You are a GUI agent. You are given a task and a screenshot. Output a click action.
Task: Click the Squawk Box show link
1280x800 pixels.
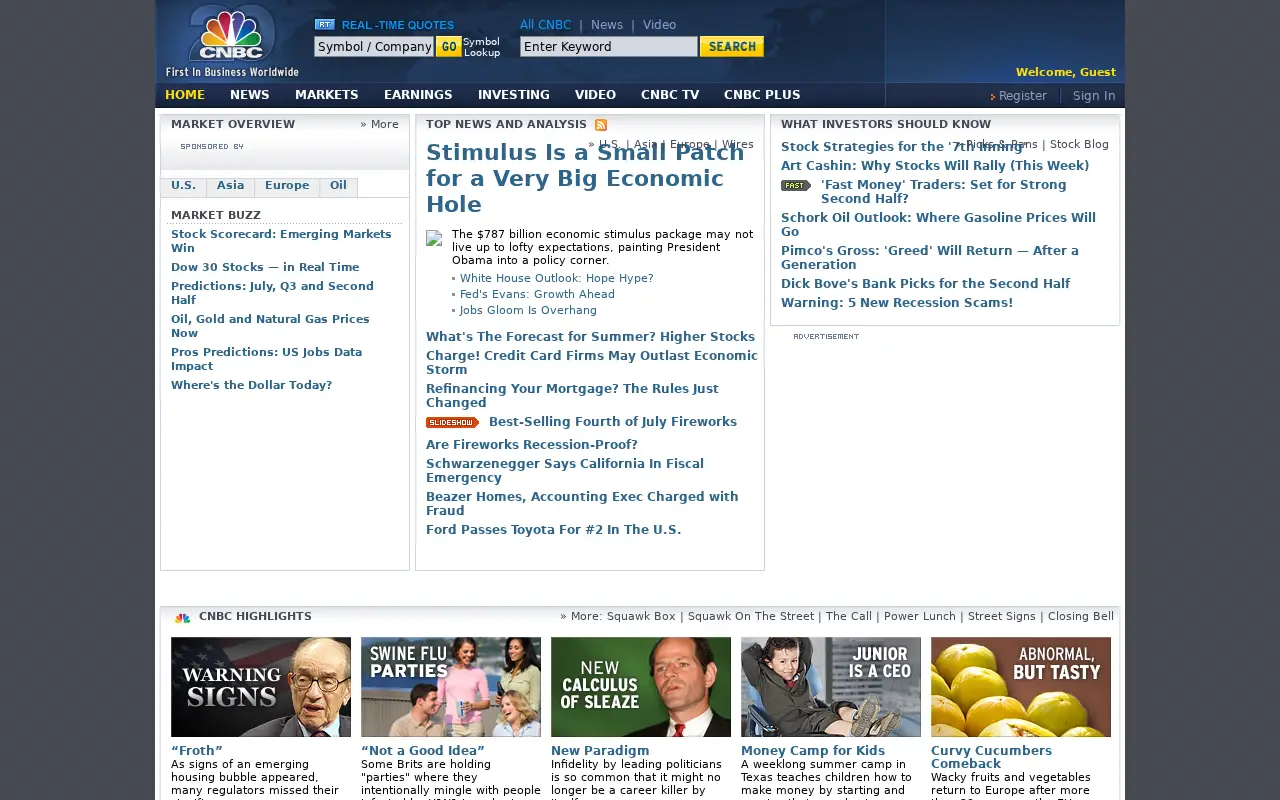pyautogui.click(x=641, y=617)
